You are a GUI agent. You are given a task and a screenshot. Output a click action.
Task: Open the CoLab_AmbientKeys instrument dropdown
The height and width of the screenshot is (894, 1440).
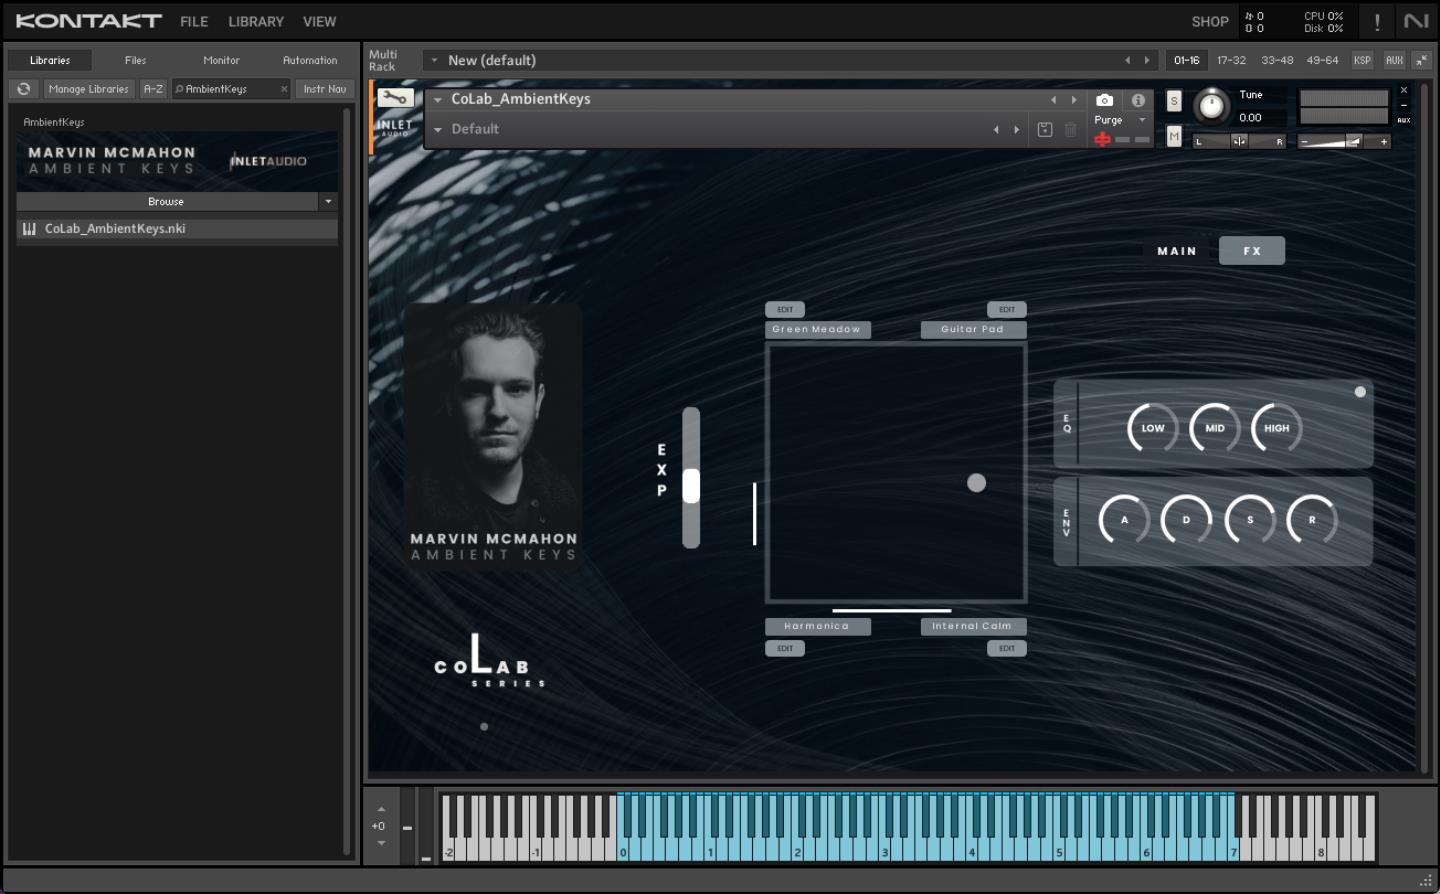click(x=438, y=99)
